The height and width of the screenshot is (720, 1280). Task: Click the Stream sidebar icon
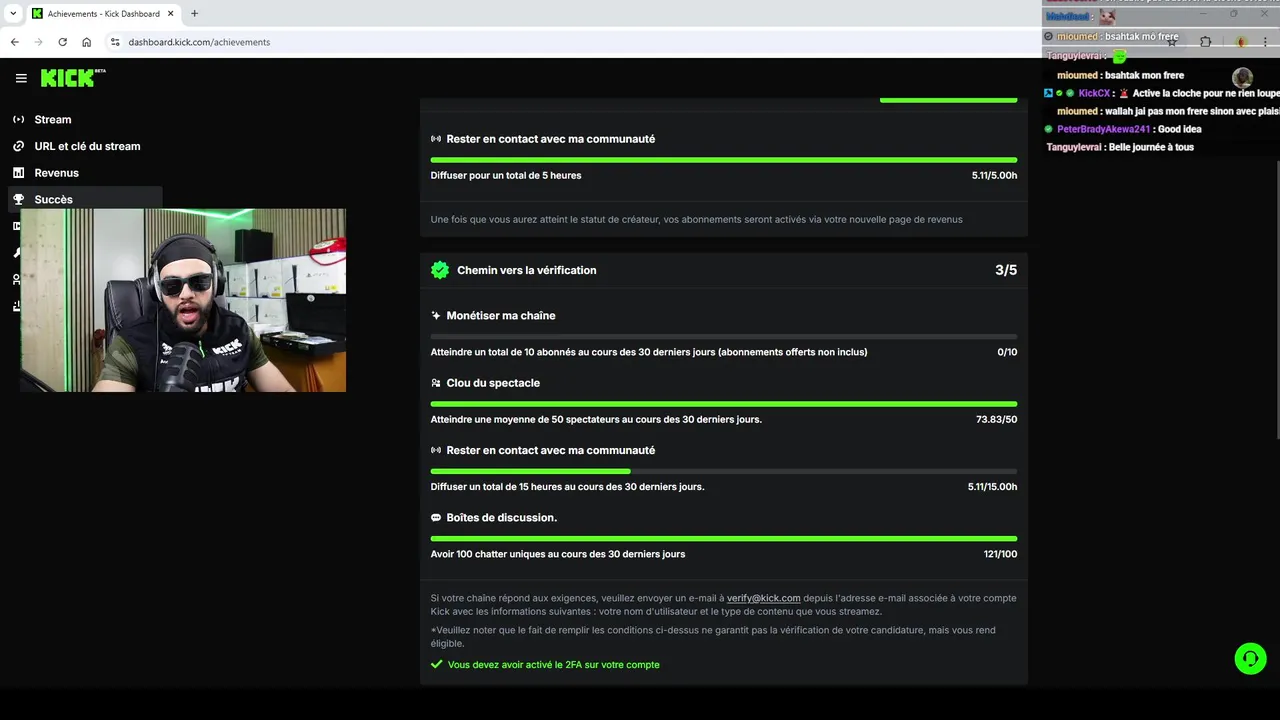click(x=18, y=119)
